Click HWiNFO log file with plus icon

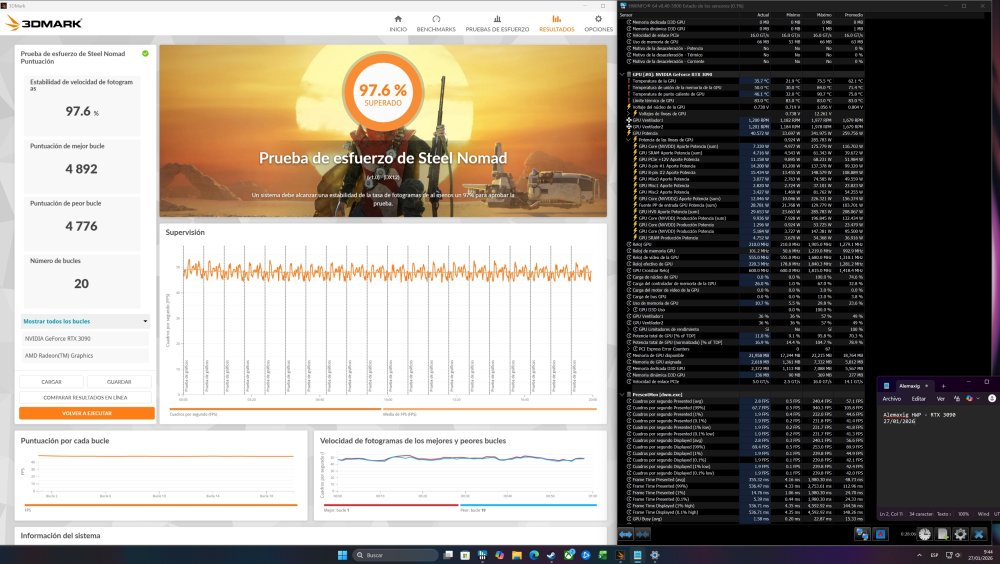[x=943, y=534]
